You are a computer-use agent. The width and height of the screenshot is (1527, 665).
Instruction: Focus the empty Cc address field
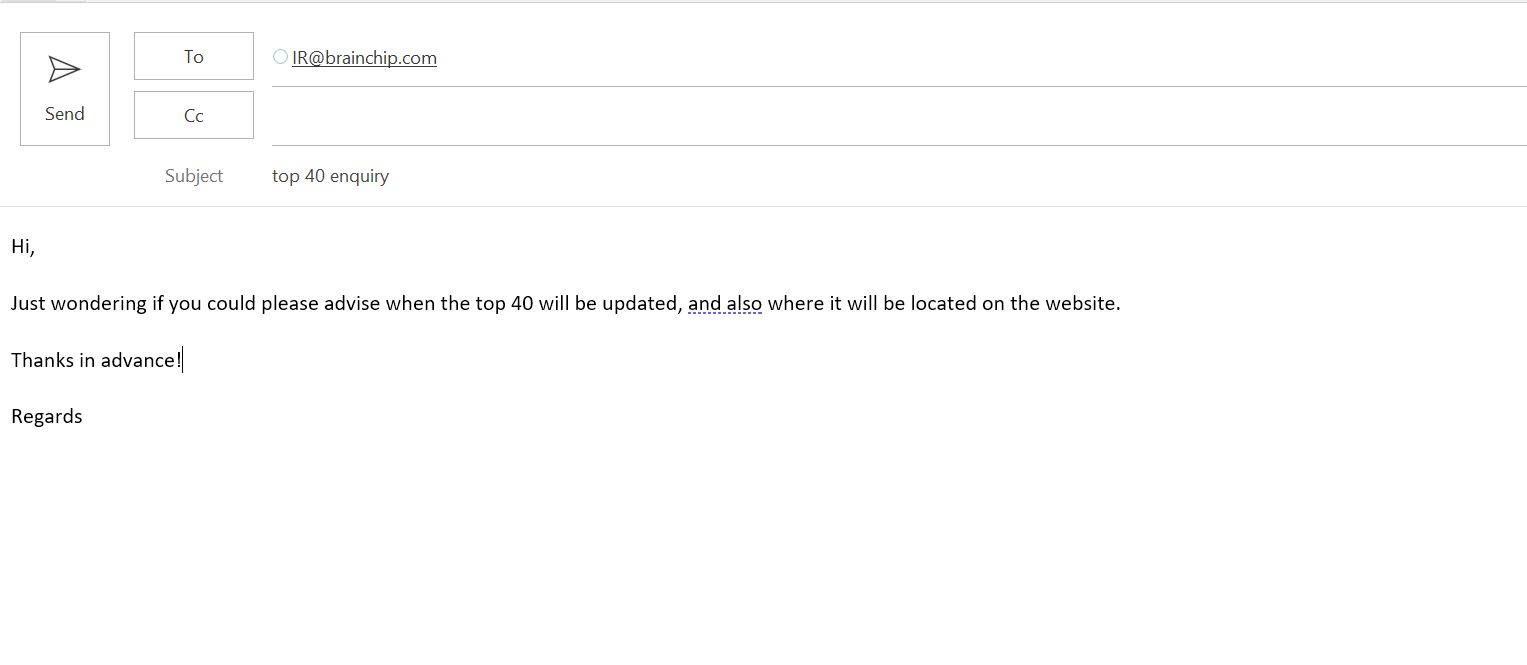coord(898,117)
